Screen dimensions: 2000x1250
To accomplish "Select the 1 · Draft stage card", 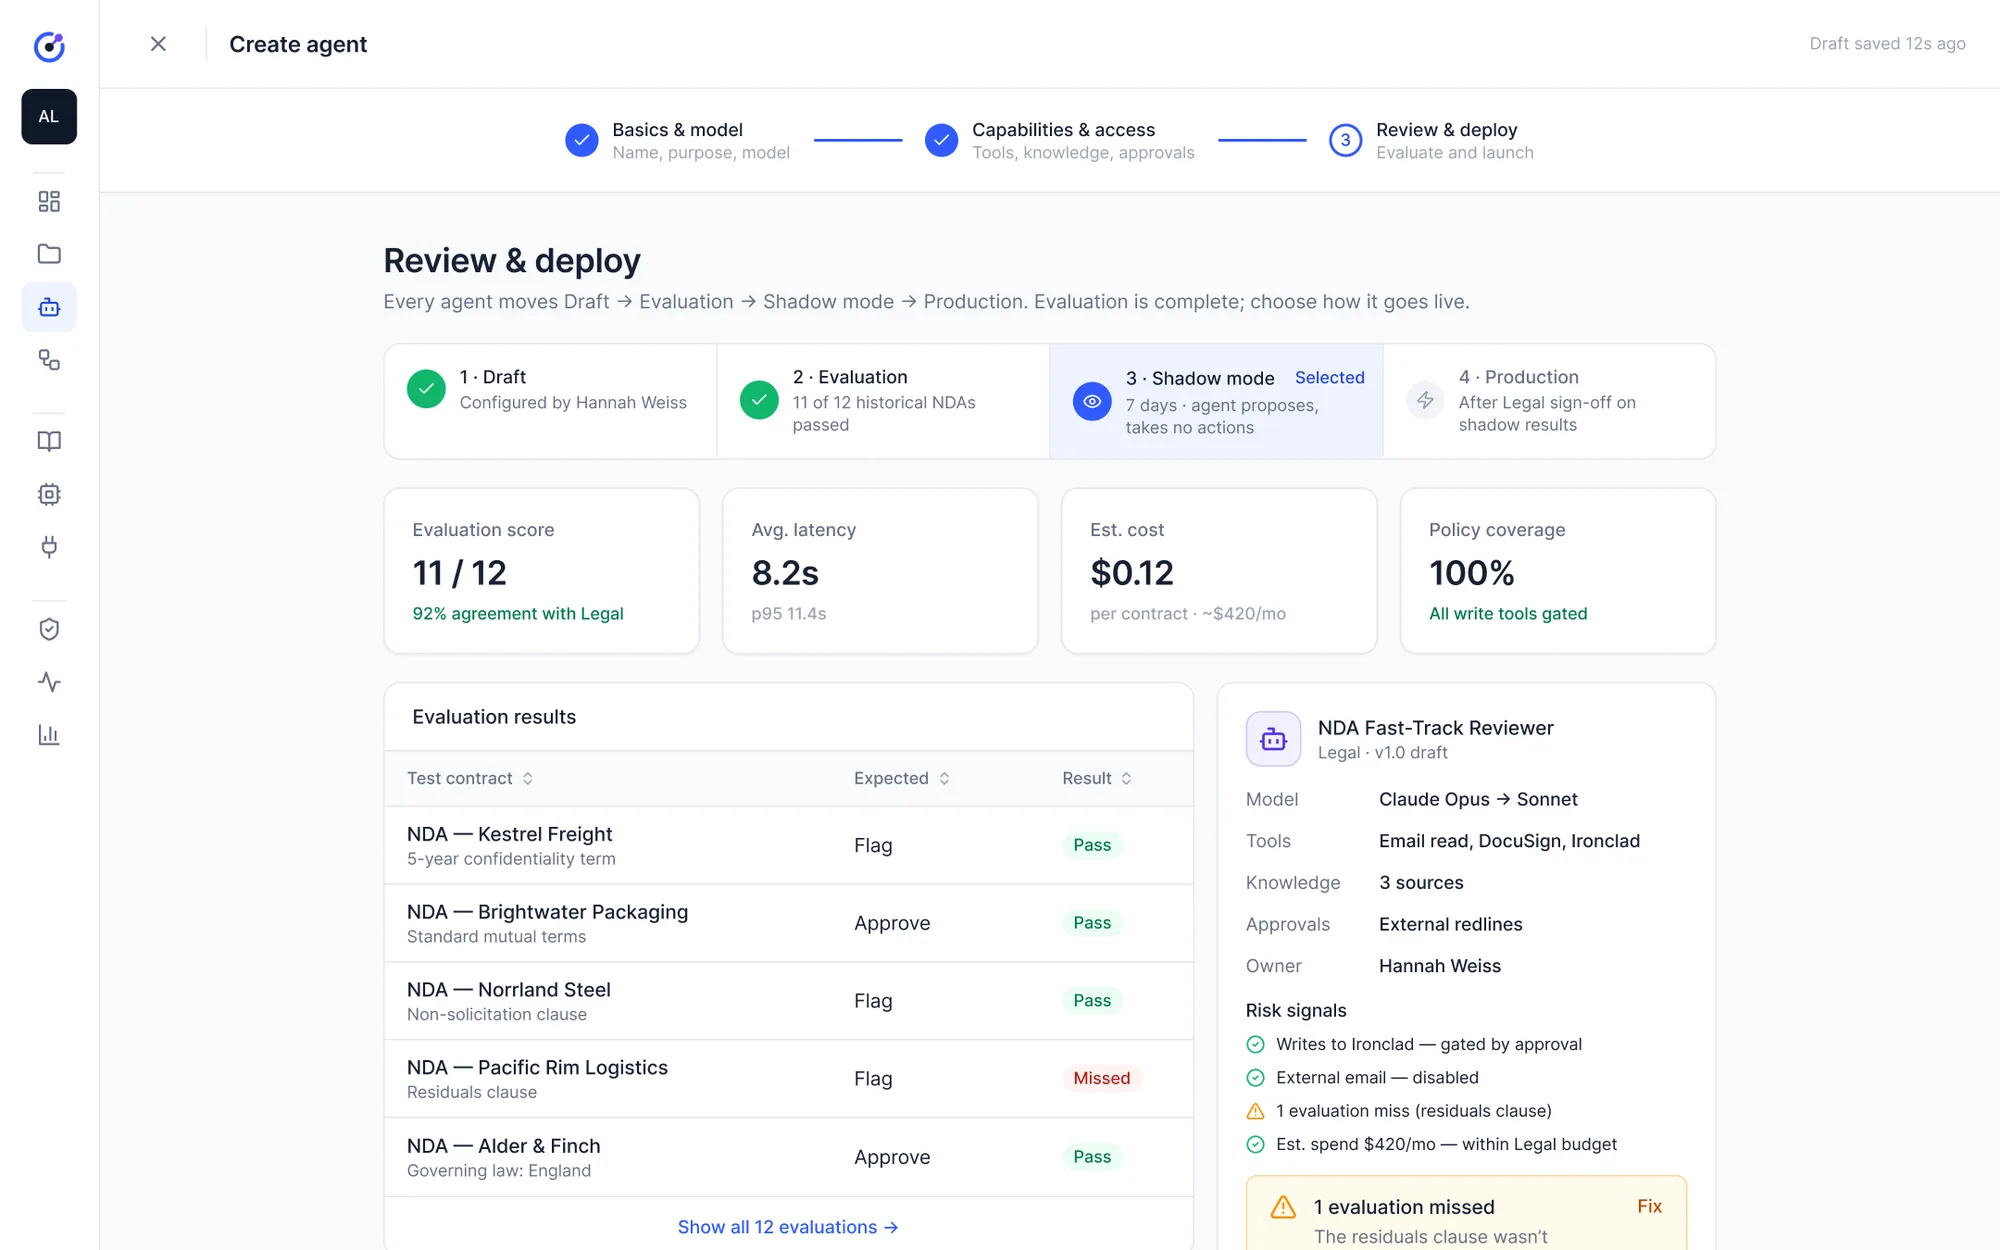I will coord(550,401).
